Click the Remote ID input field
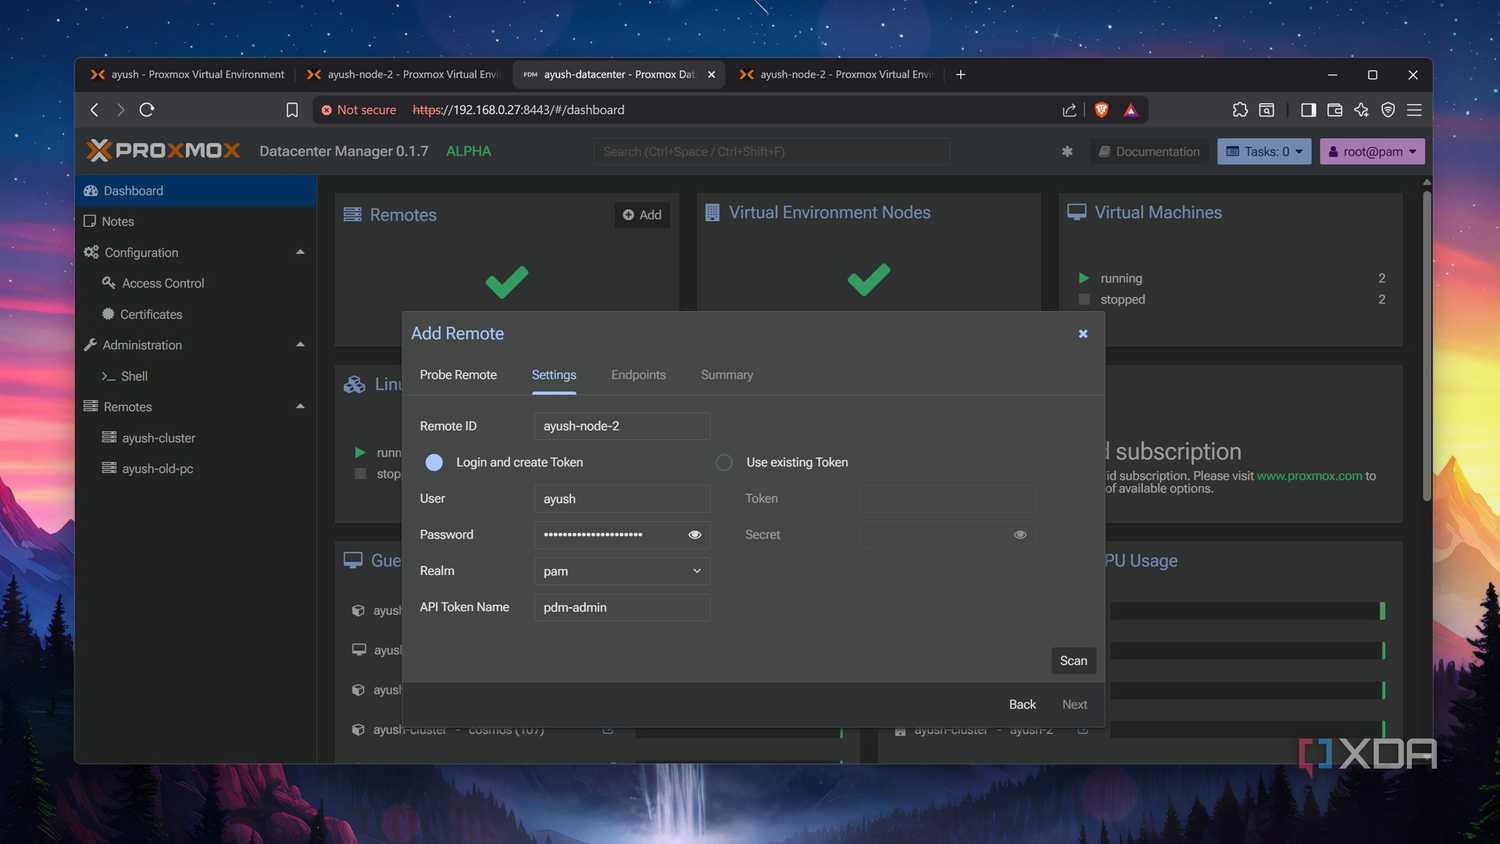Screen dimensions: 1500x844 click(622, 426)
